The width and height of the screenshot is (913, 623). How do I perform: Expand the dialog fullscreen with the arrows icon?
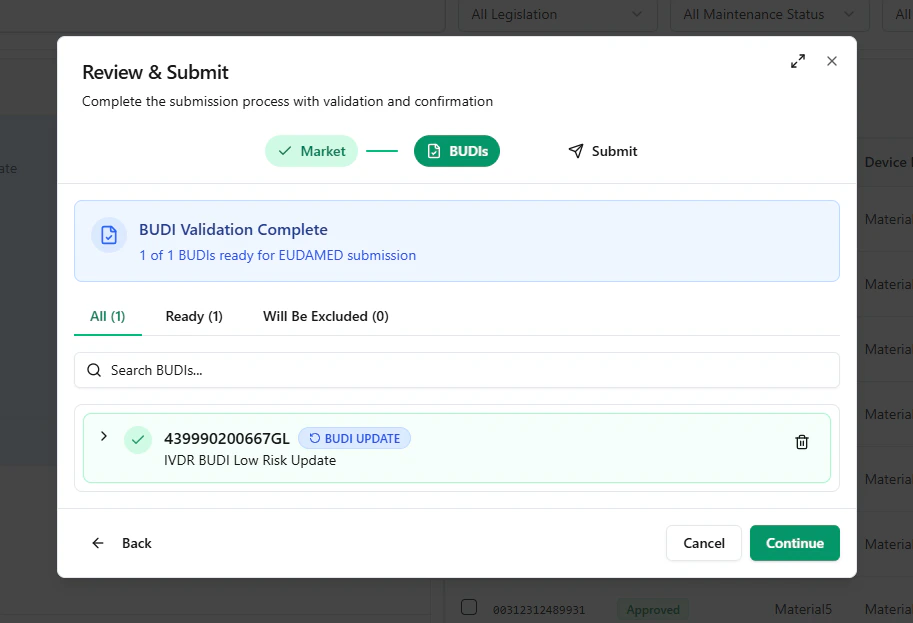click(797, 61)
